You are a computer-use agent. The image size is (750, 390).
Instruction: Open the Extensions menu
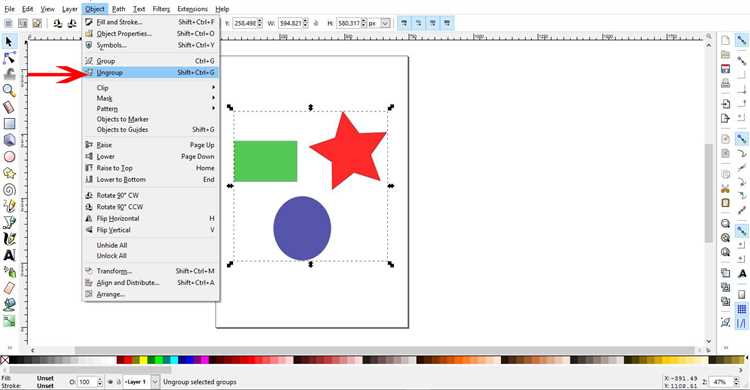[192, 9]
